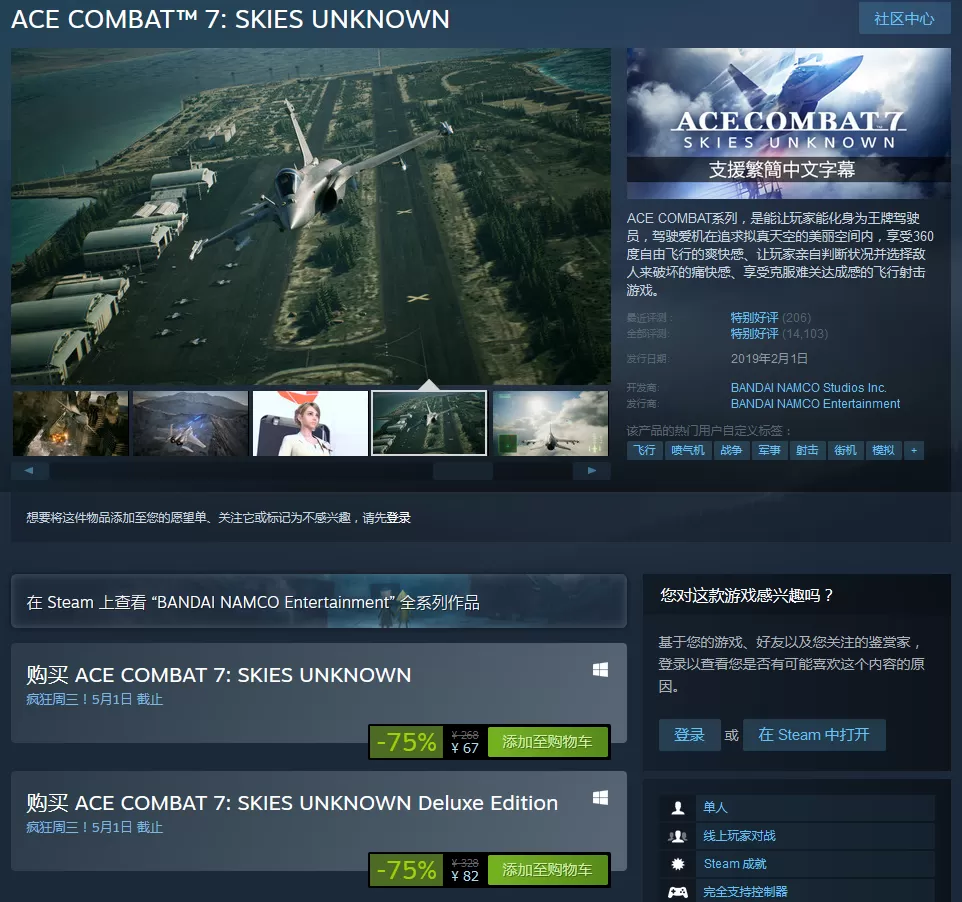Click the single-player person icon
Viewport: 962px width, 902px height.
tap(678, 808)
